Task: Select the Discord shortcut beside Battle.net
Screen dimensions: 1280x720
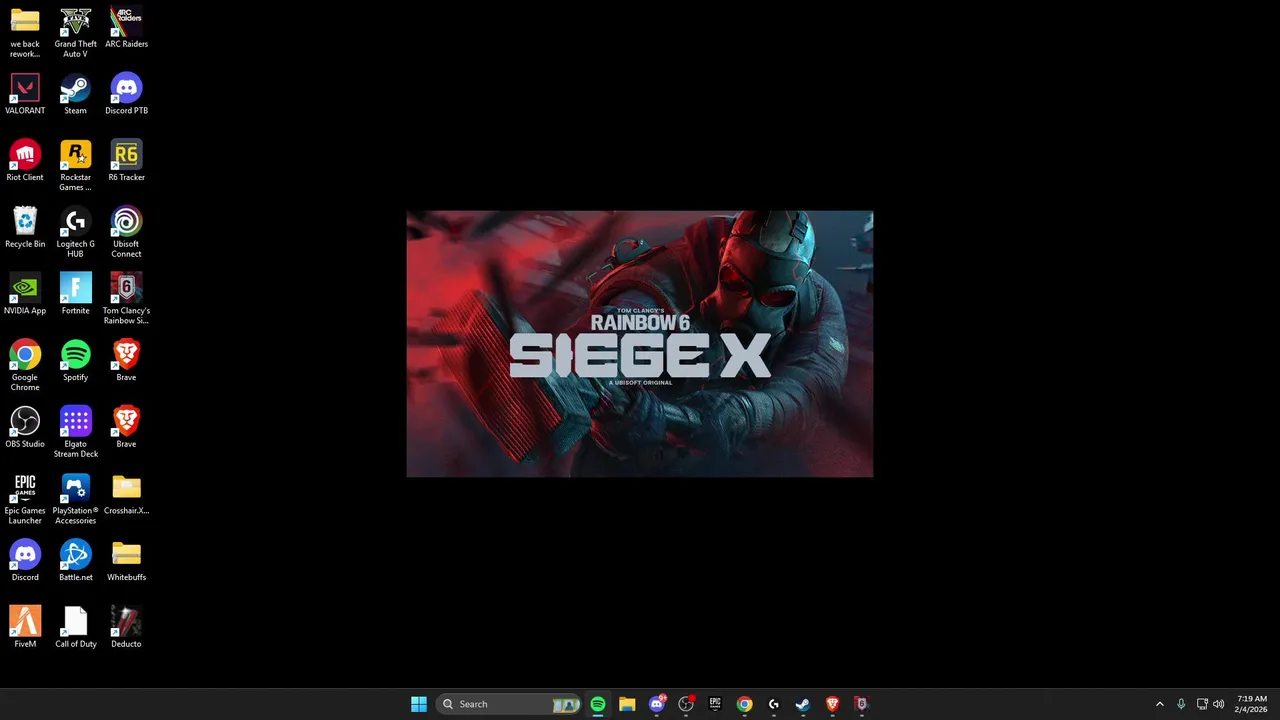Action: tap(25, 561)
